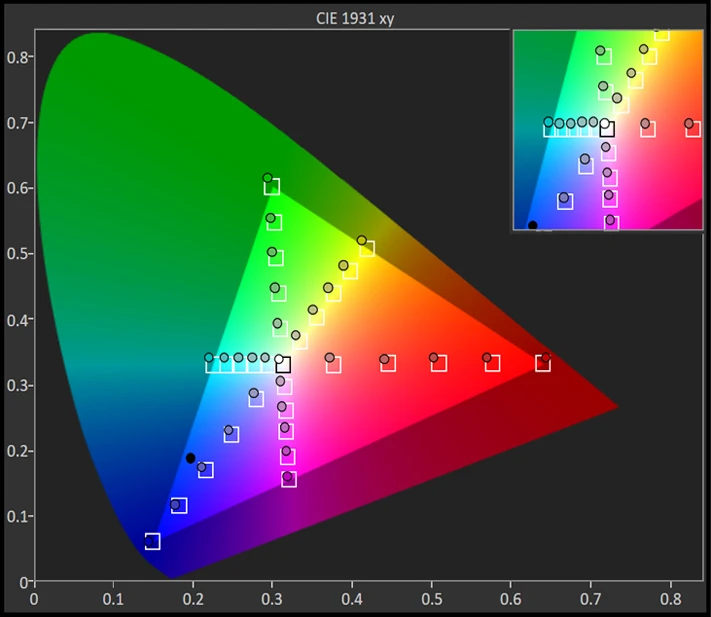Click the top green target square in inset
This screenshot has height=617, width=711.
coord(604,56)
